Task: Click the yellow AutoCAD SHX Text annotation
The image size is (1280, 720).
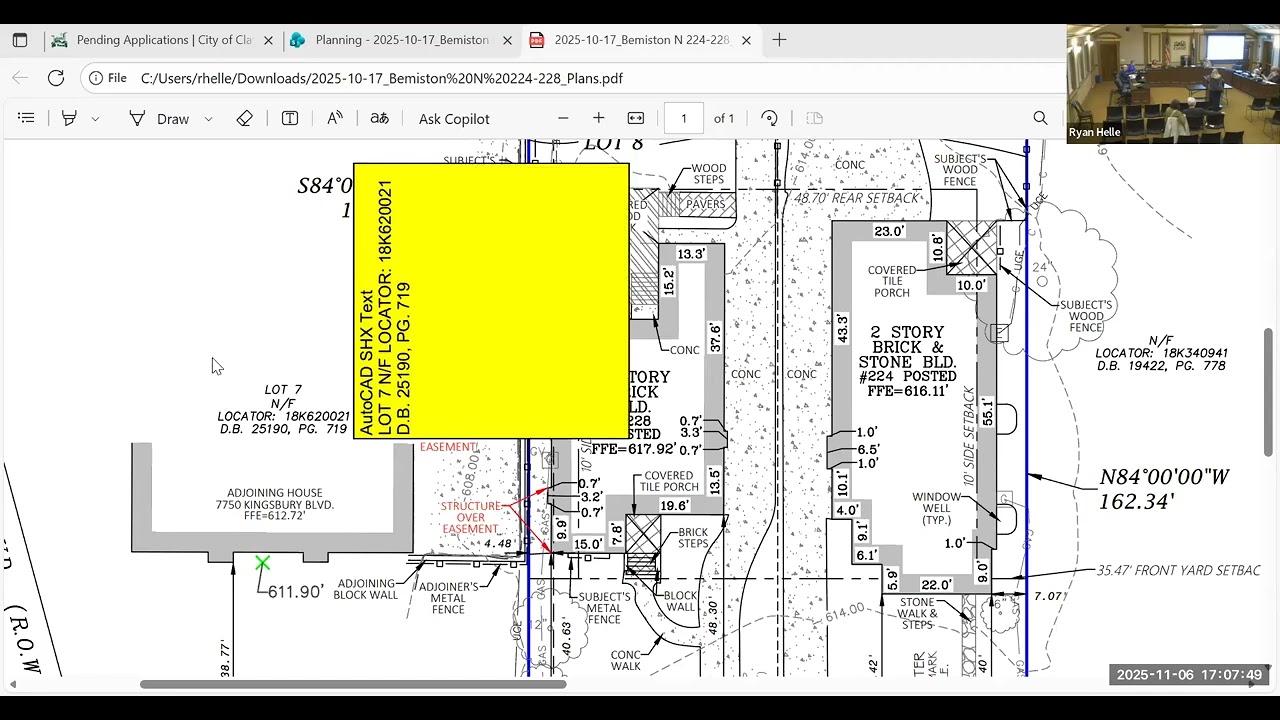Action: (491, 301)
